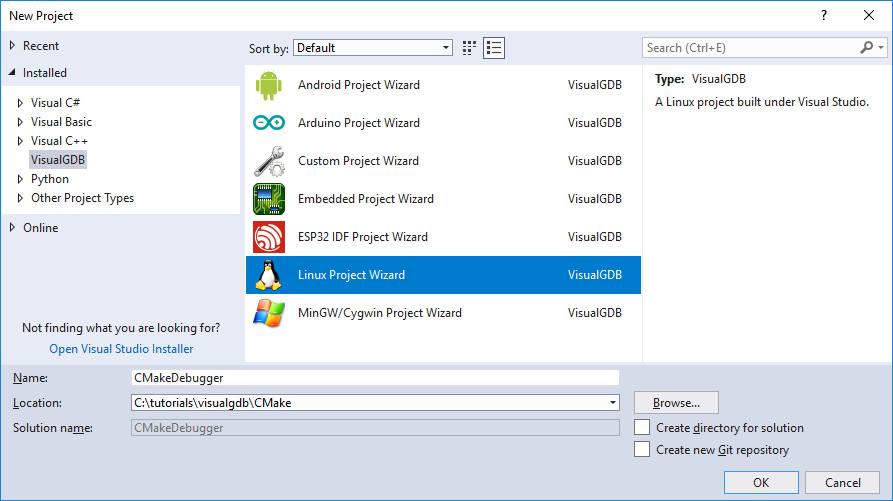The image size is (893, 501).
Task: Open the help question mark button
Action: pos(824,15)
